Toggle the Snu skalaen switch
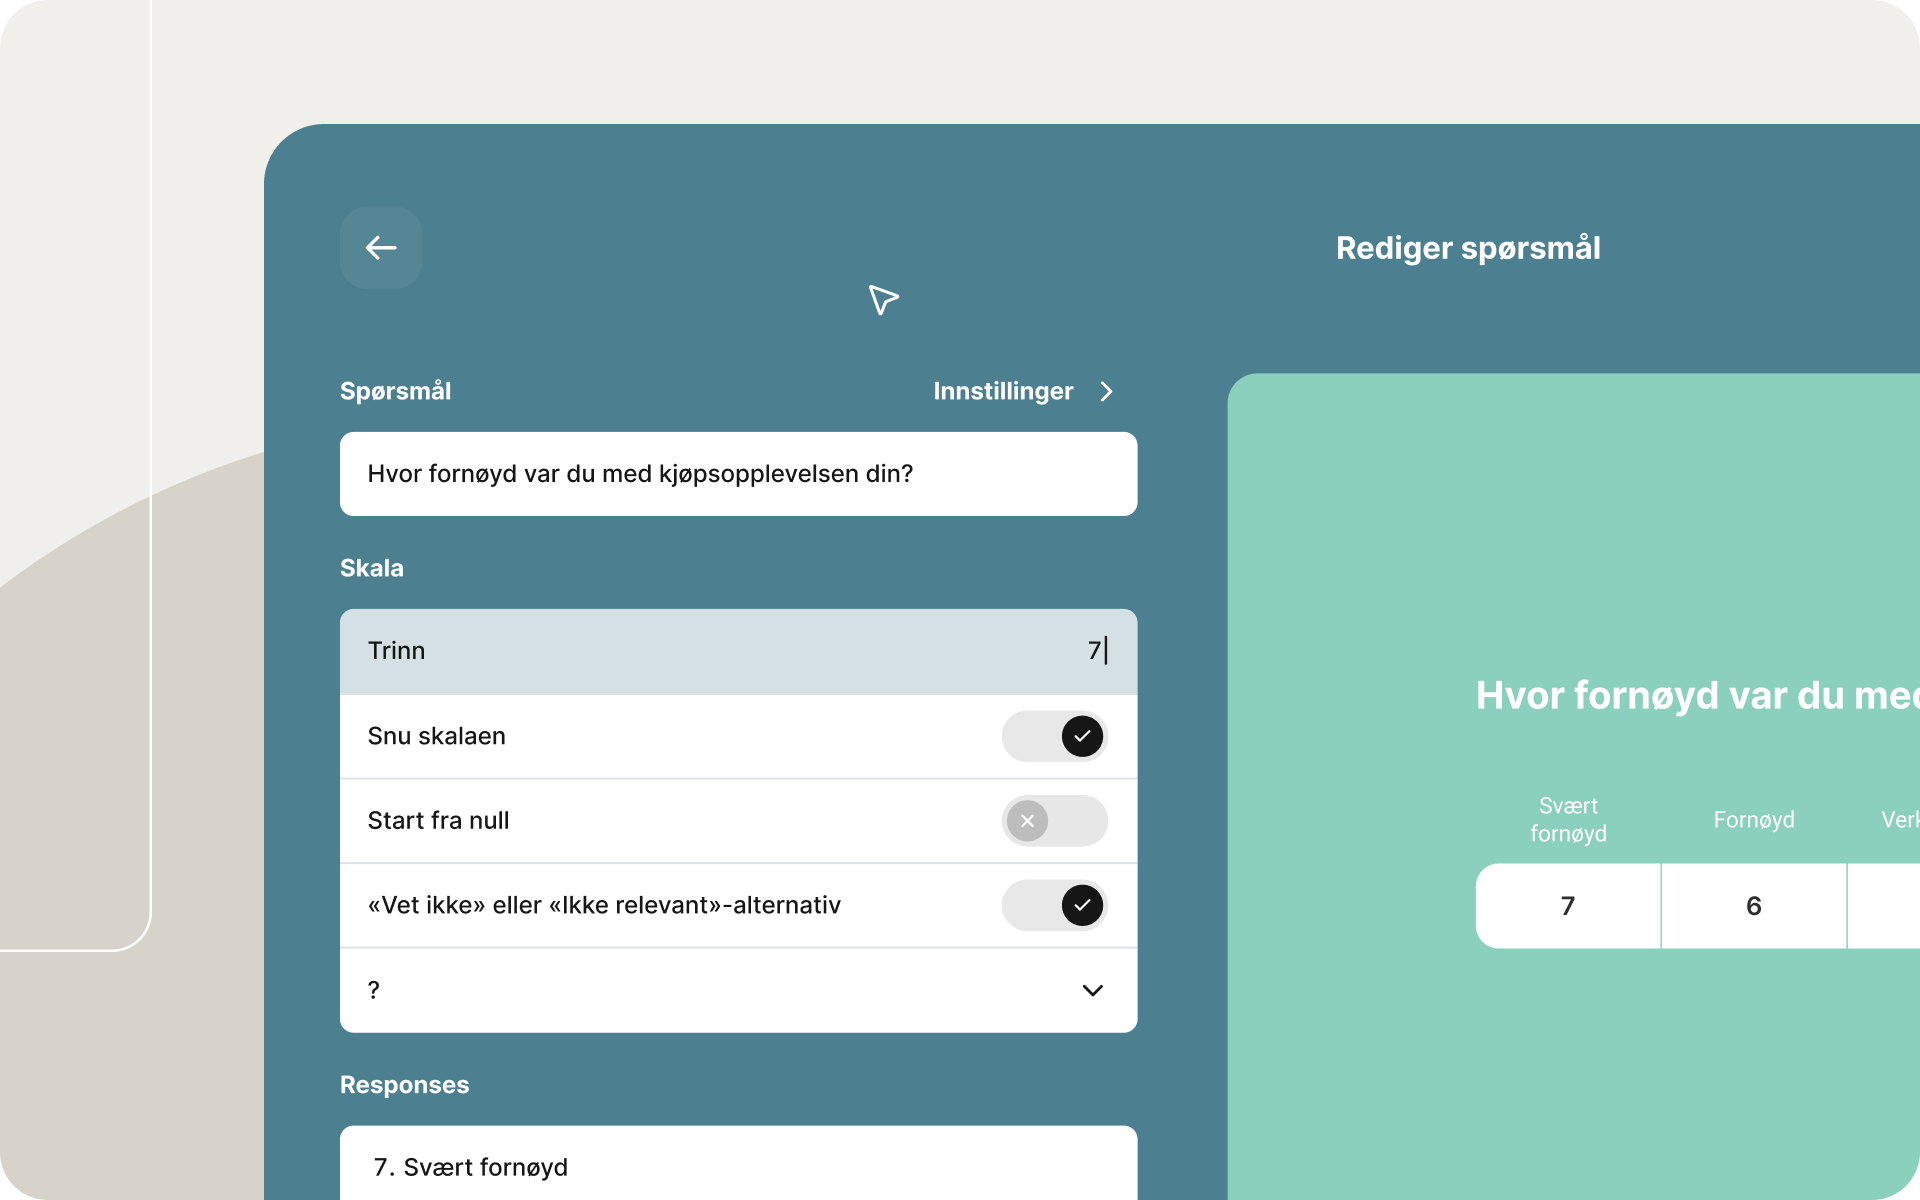This screenshot has height=1200, width=1920. pos(1054,736)
